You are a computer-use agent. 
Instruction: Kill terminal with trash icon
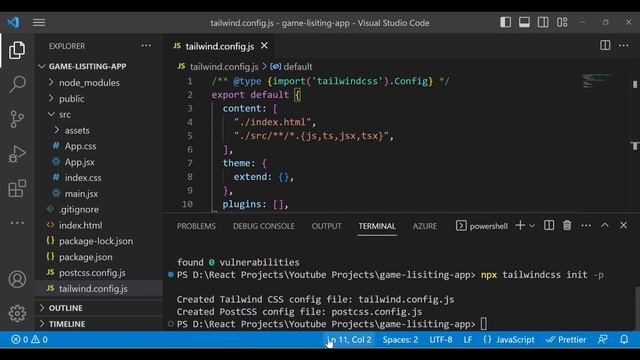point(567,225)
